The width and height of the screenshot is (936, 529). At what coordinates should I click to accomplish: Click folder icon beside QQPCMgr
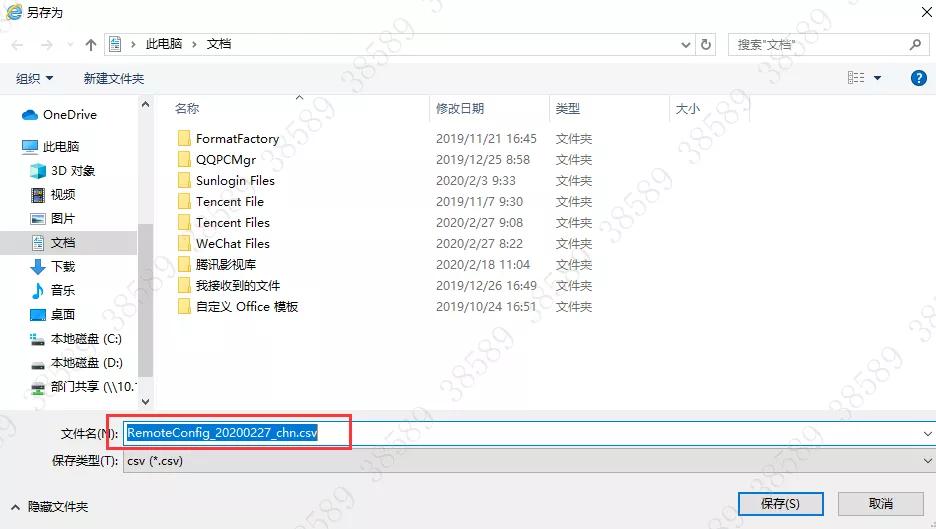point(184,159)
